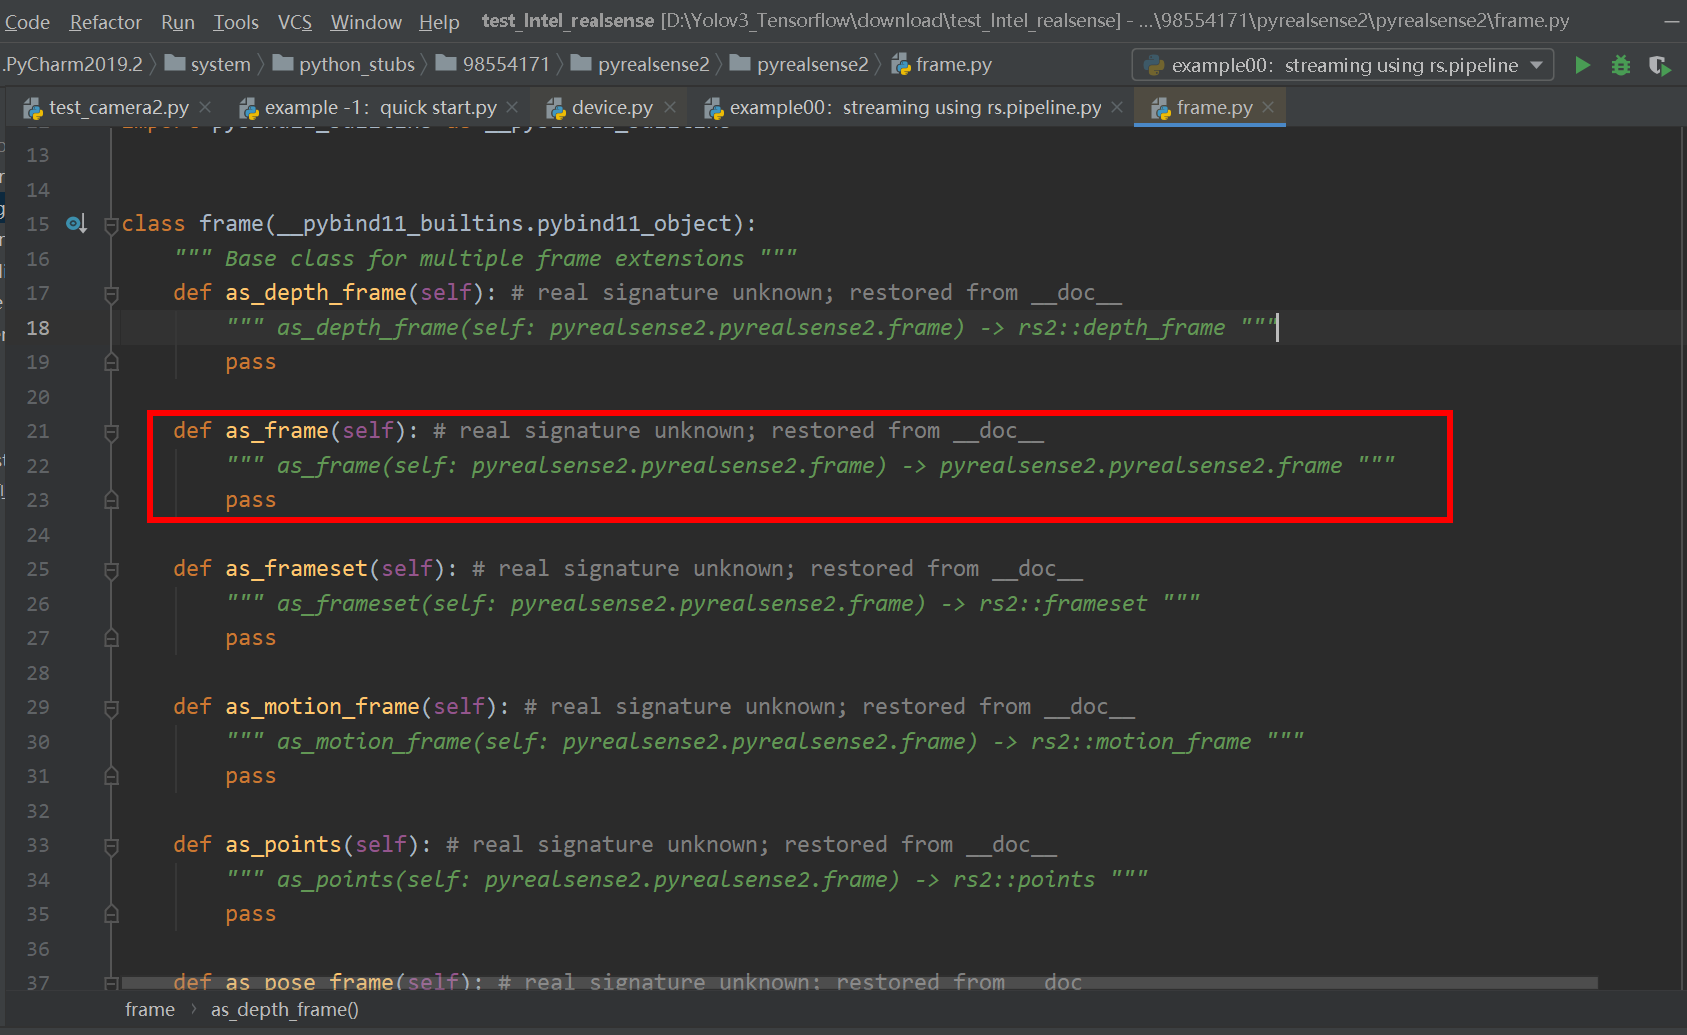Click the Python file icon on the frame.py tab
Screen dimensions: 1687x1035
coord(1160,107)
